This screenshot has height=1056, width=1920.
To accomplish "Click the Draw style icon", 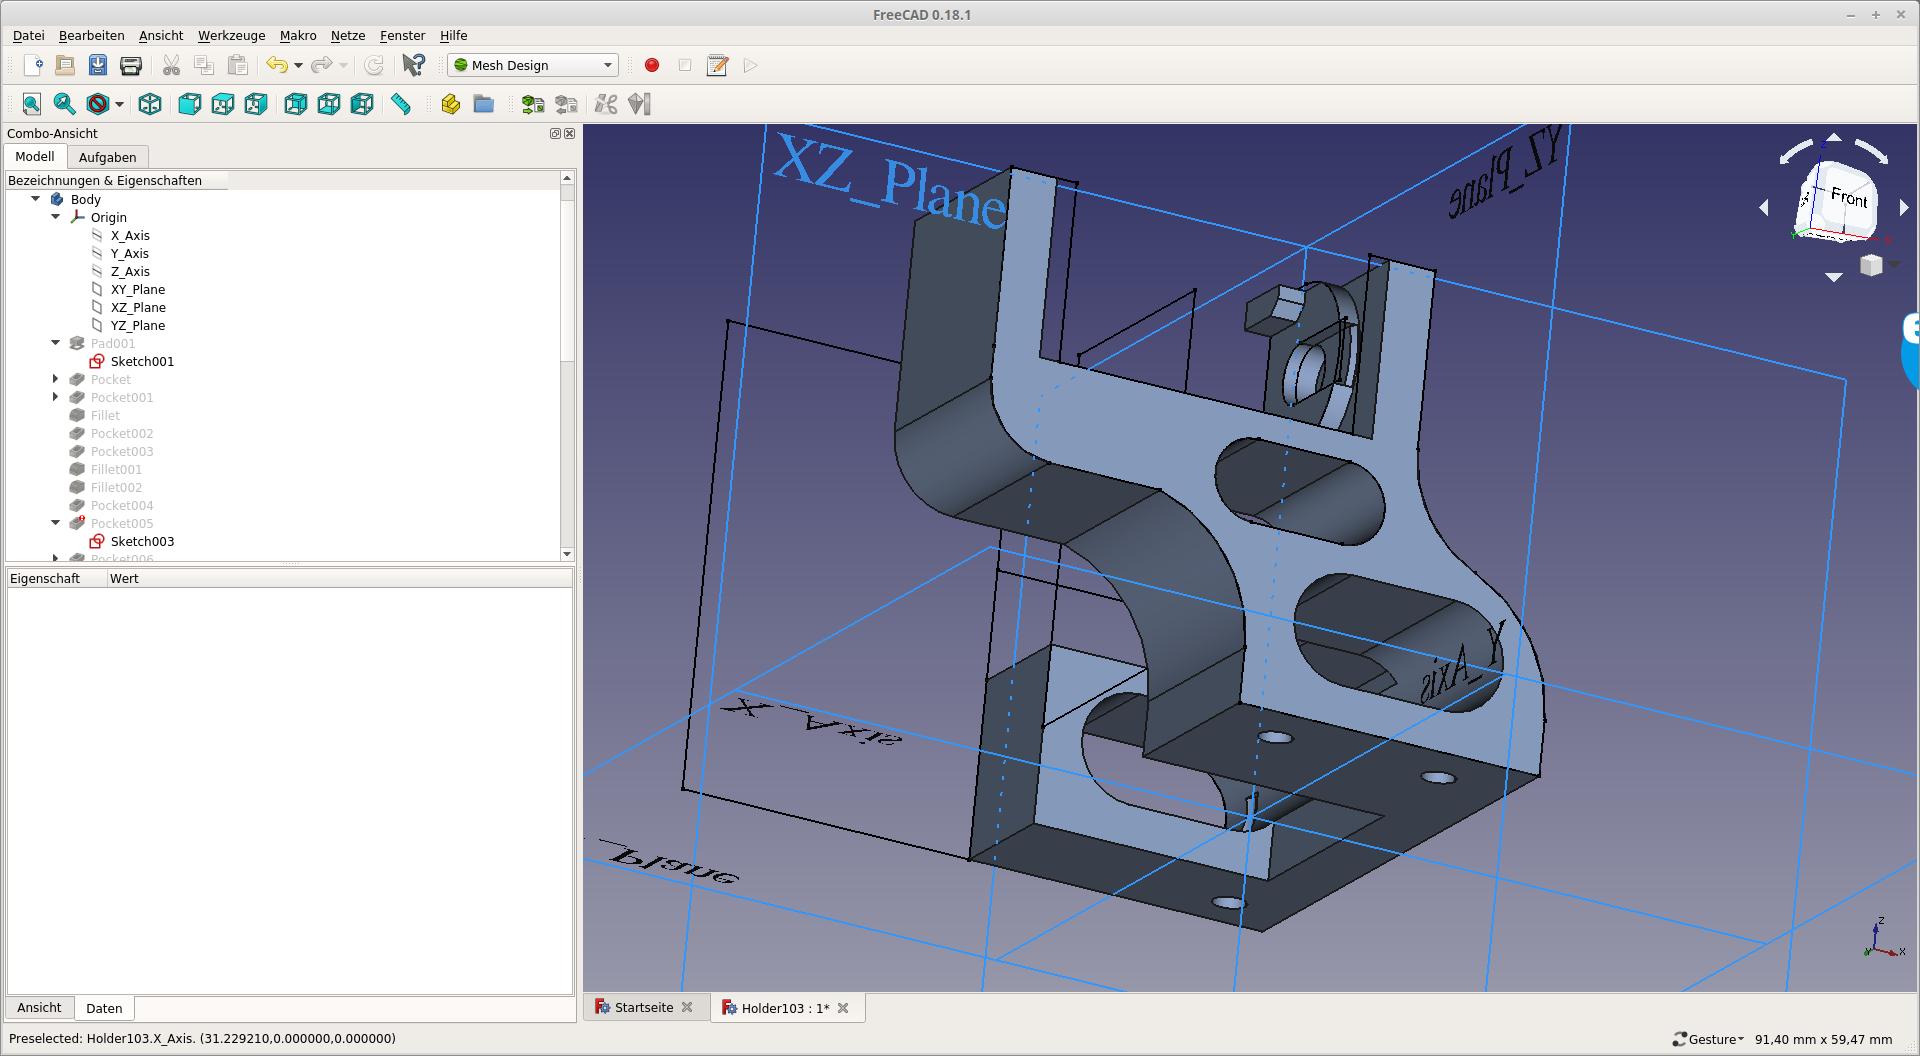I will [x=98, y=104].
